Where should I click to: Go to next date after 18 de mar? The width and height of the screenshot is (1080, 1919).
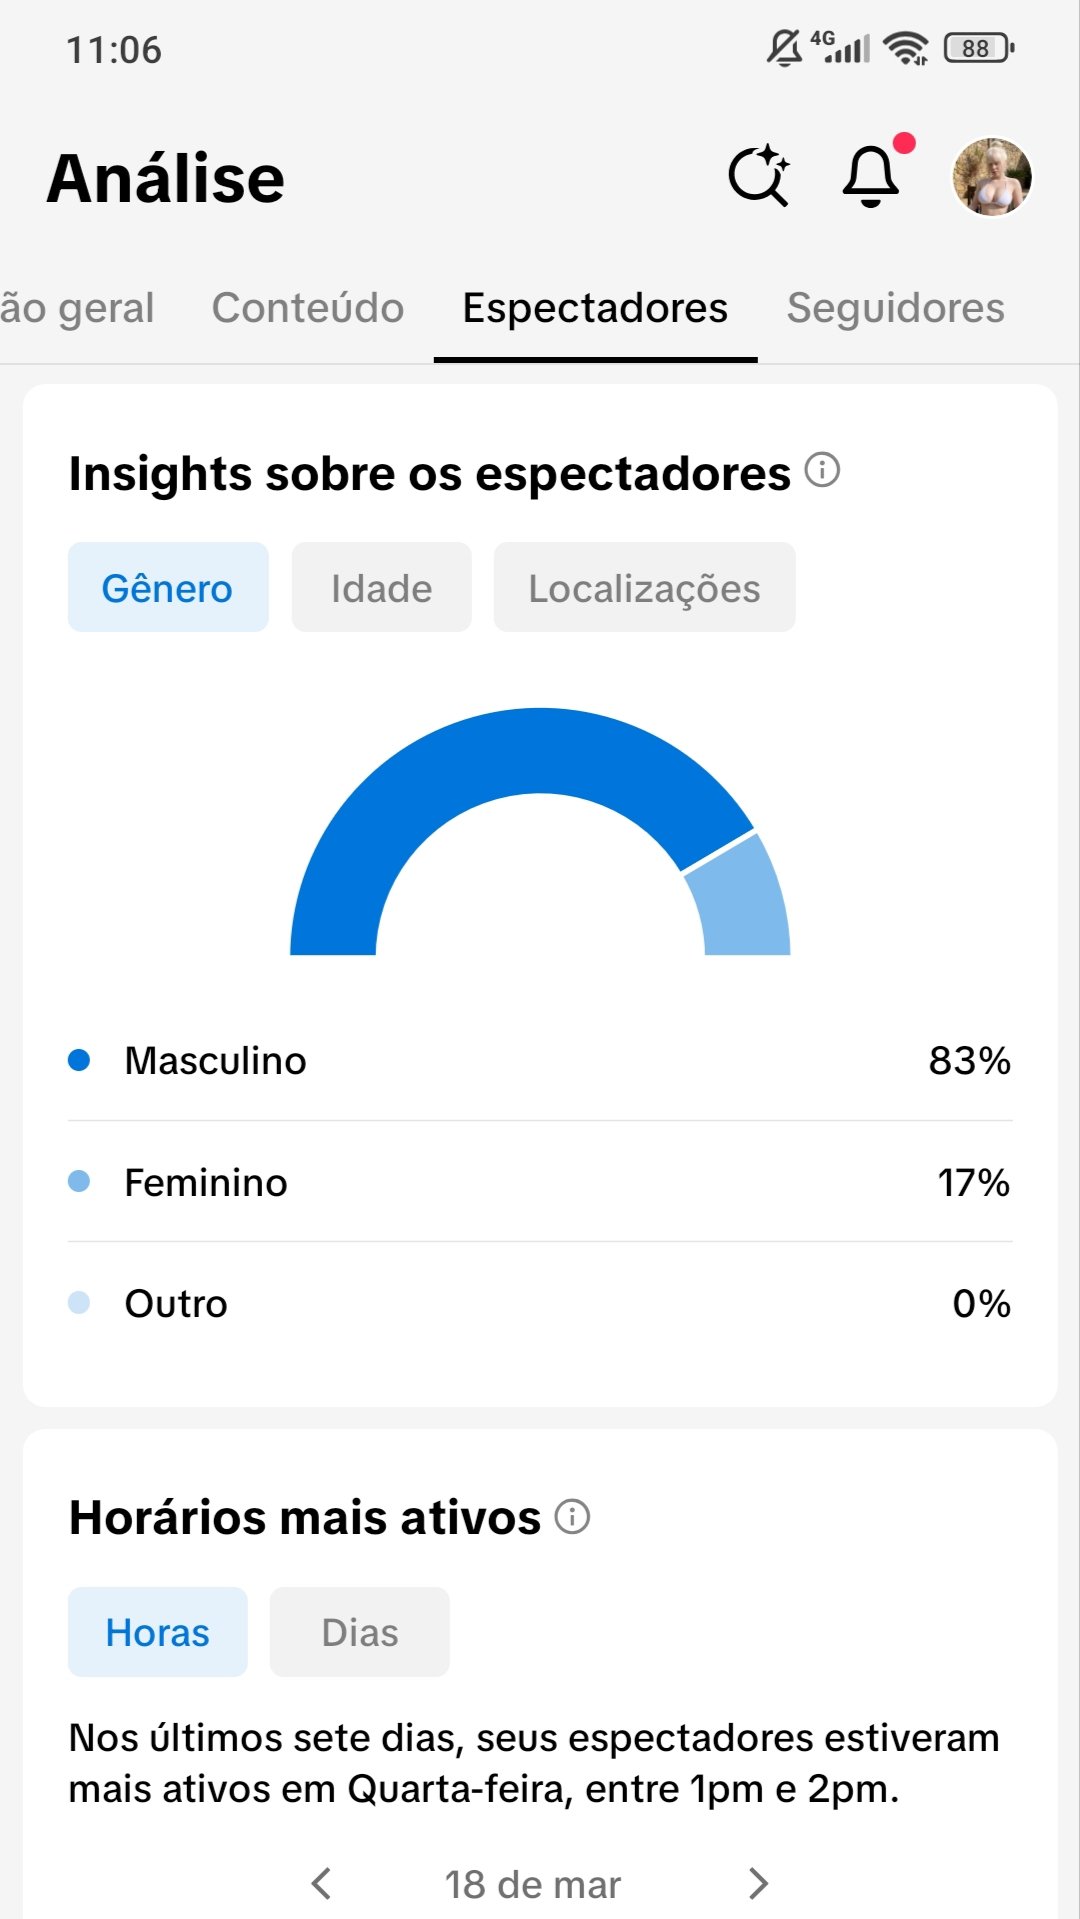759,1883
